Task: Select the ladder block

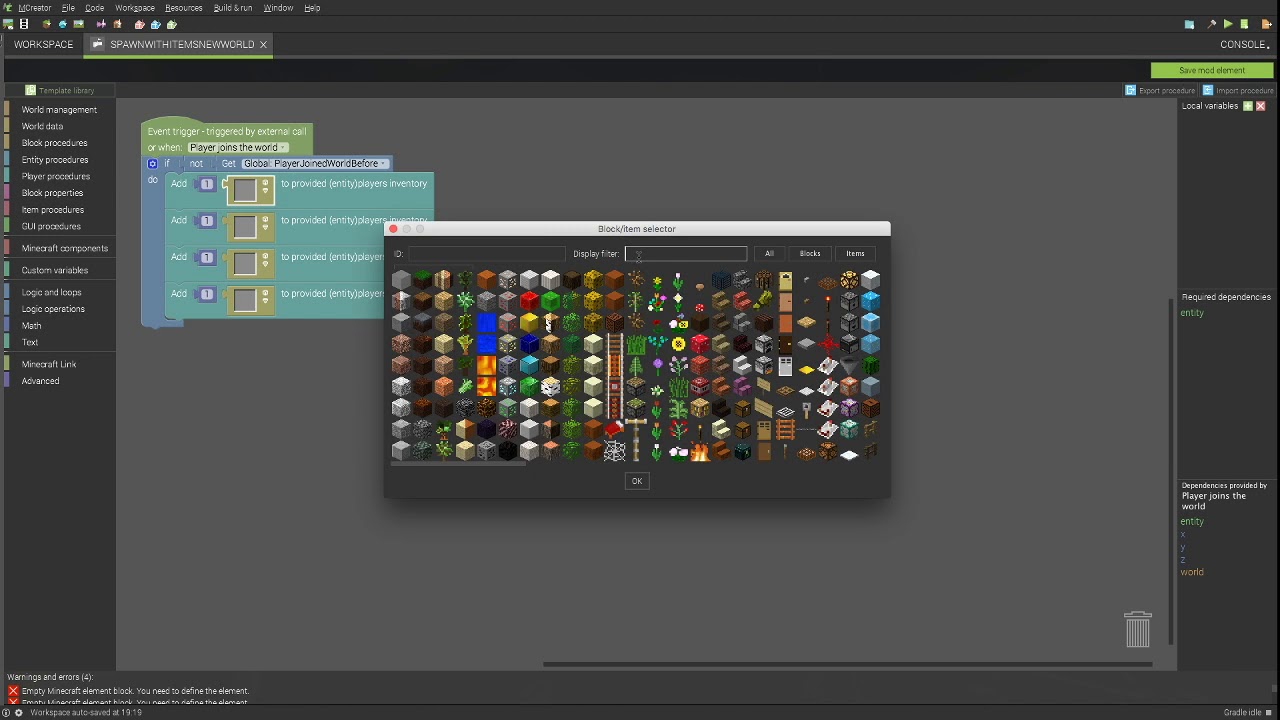Action: coord(785,428)
